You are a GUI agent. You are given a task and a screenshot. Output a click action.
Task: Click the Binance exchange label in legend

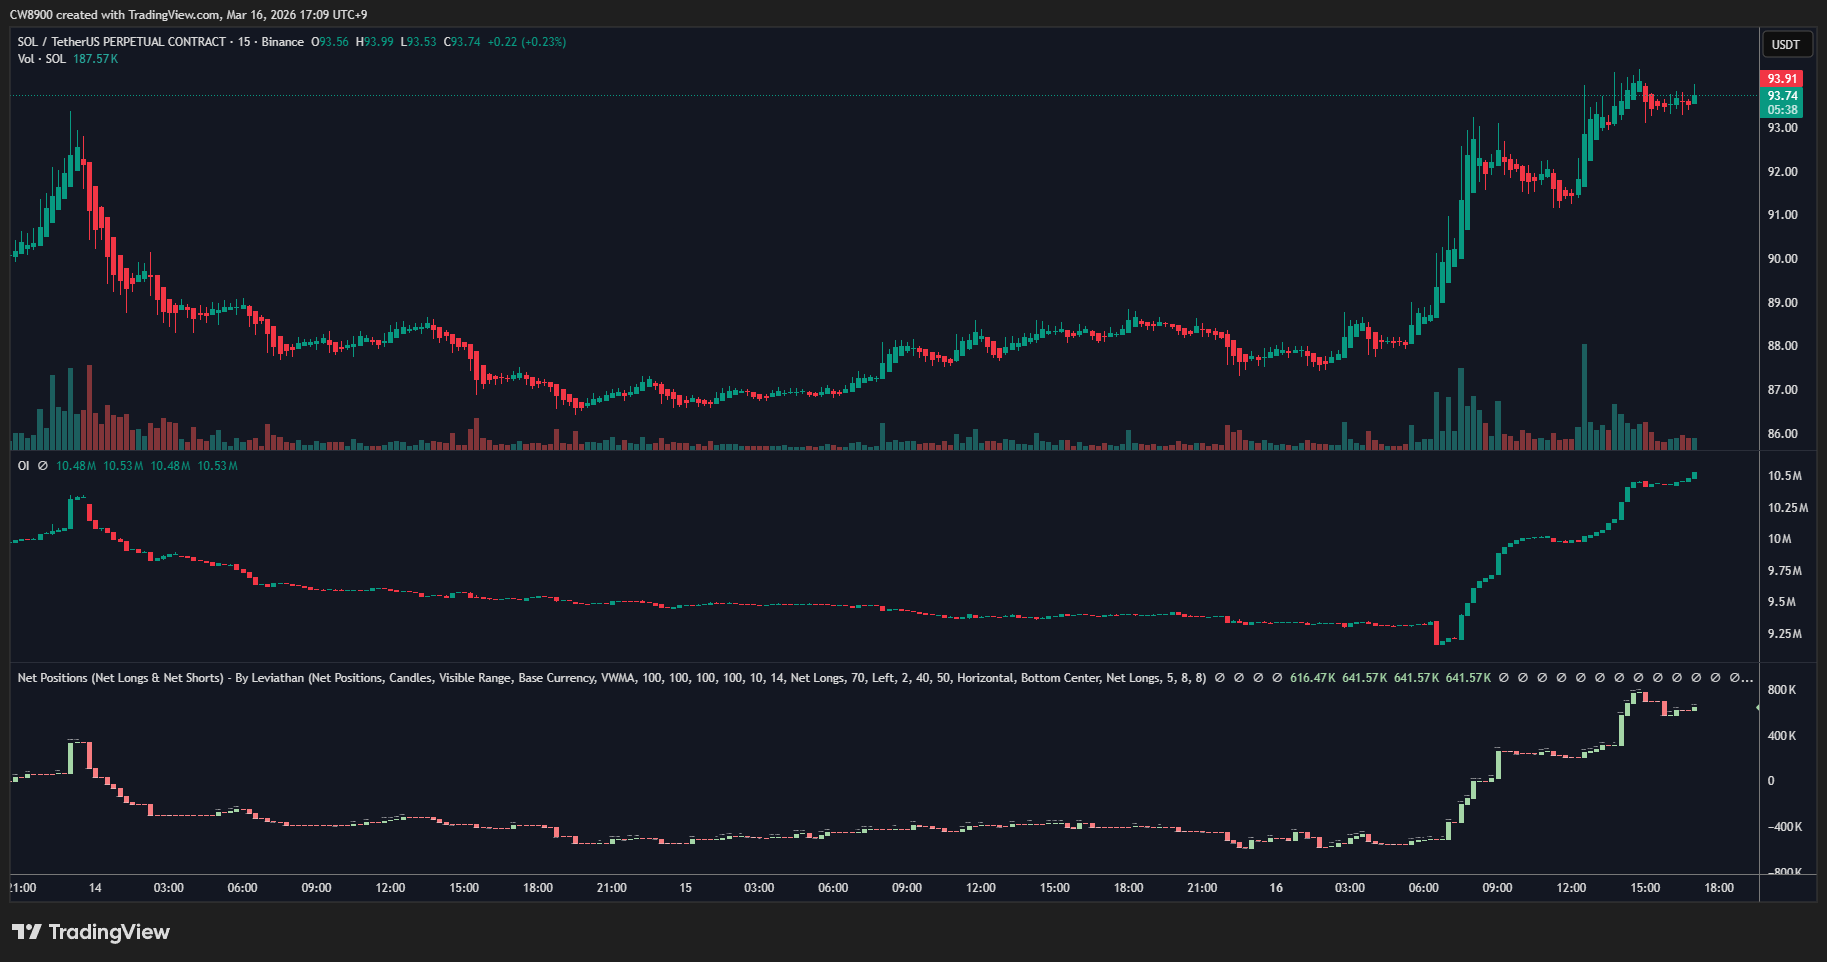click(283, 42)
